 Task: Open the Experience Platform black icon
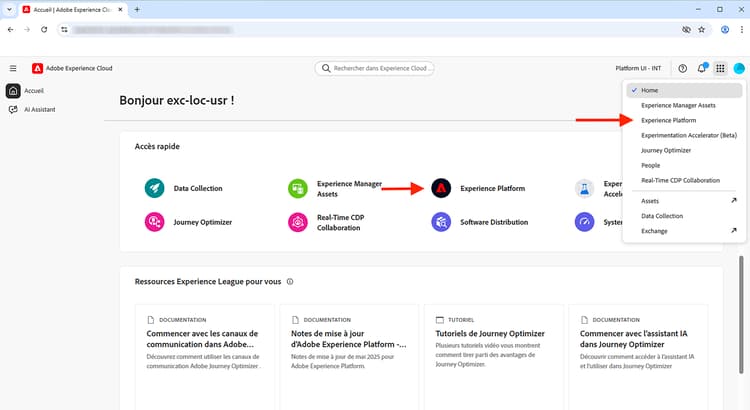tap(441, 188)
